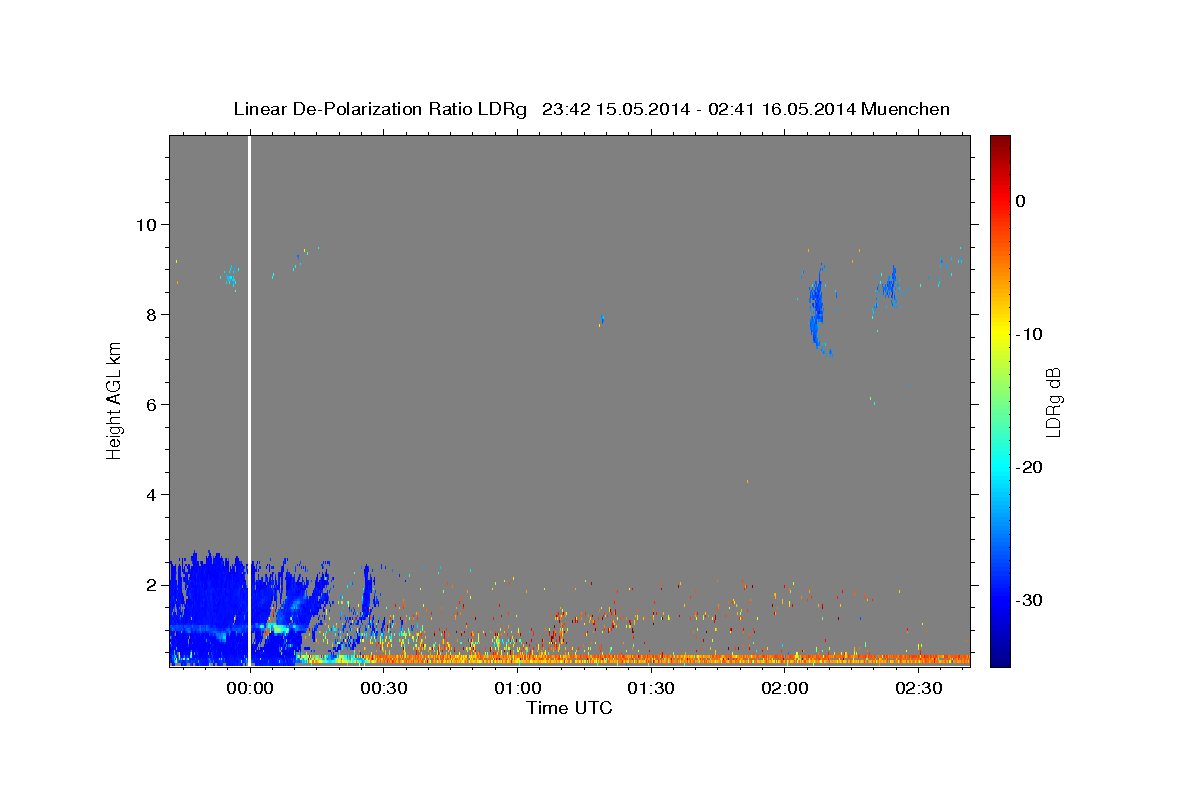Select the '01:30' time tick label
Viewport: 1200px width, 800px height.
coord(651,689)
